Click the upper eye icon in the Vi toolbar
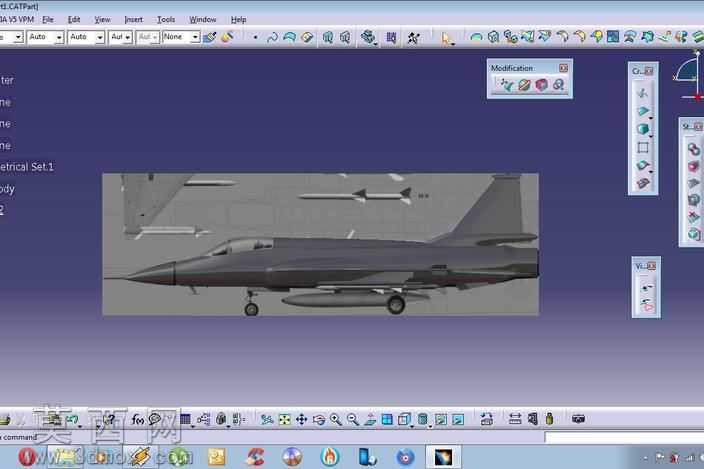704x469 pixels. coord(647,287)
